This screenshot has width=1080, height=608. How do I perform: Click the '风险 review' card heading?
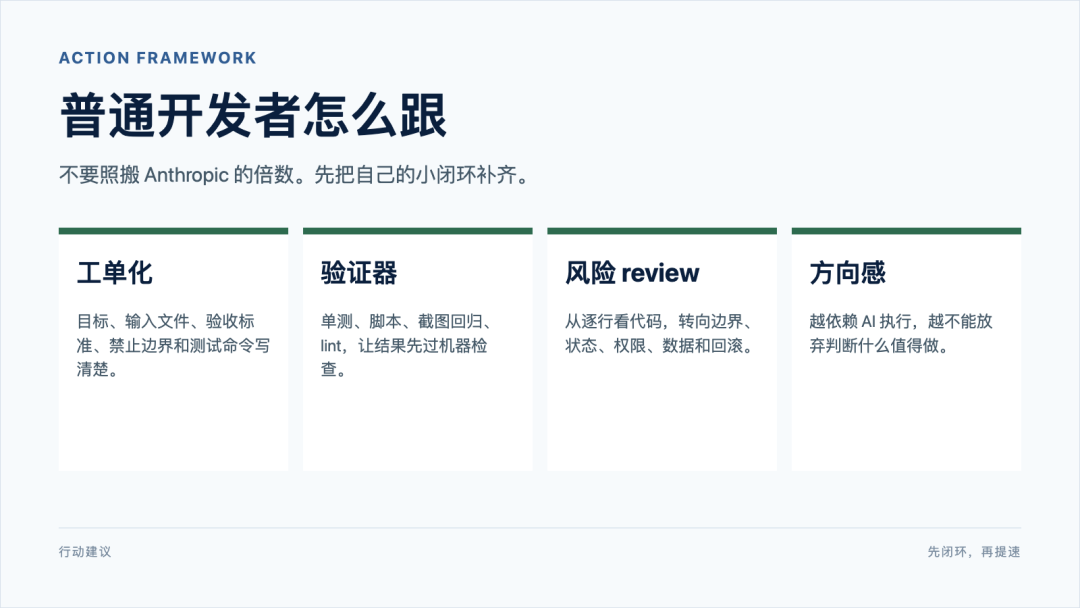[632, 273]
